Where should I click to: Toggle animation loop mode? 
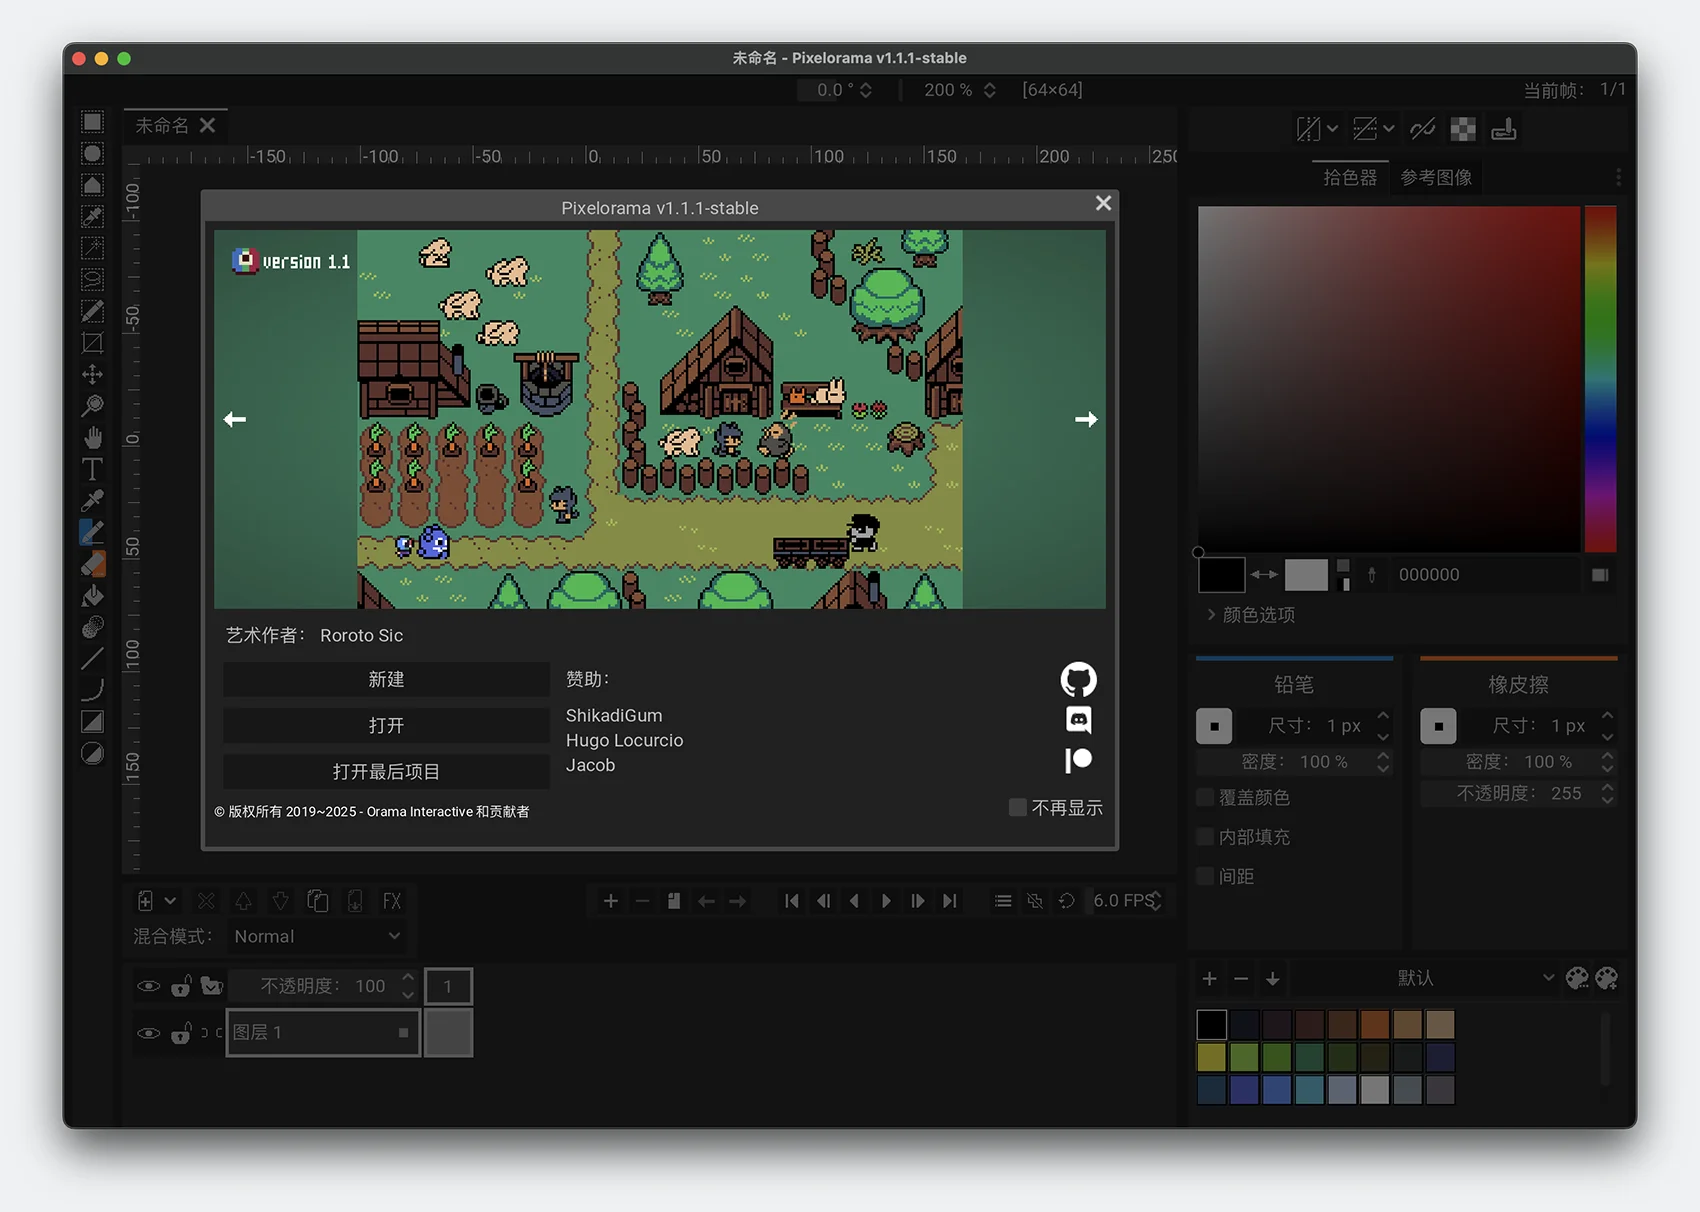coord(1067,901)
